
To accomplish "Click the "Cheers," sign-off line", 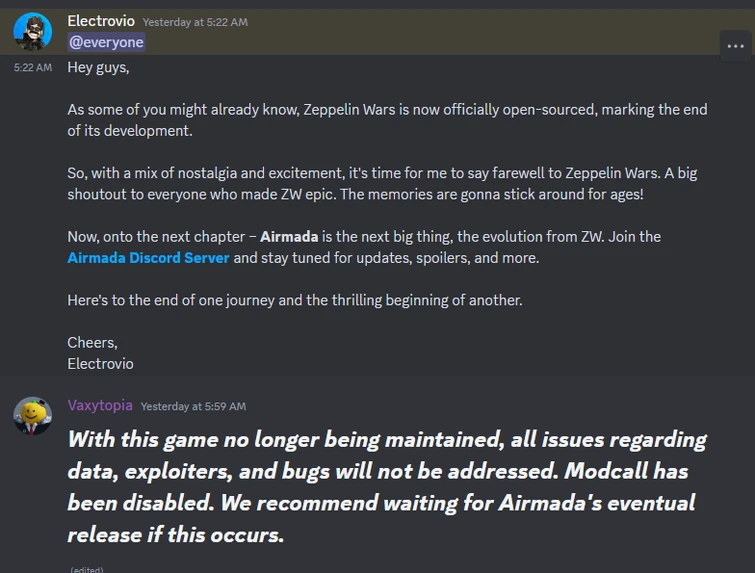I will click(x=92, y=342).
